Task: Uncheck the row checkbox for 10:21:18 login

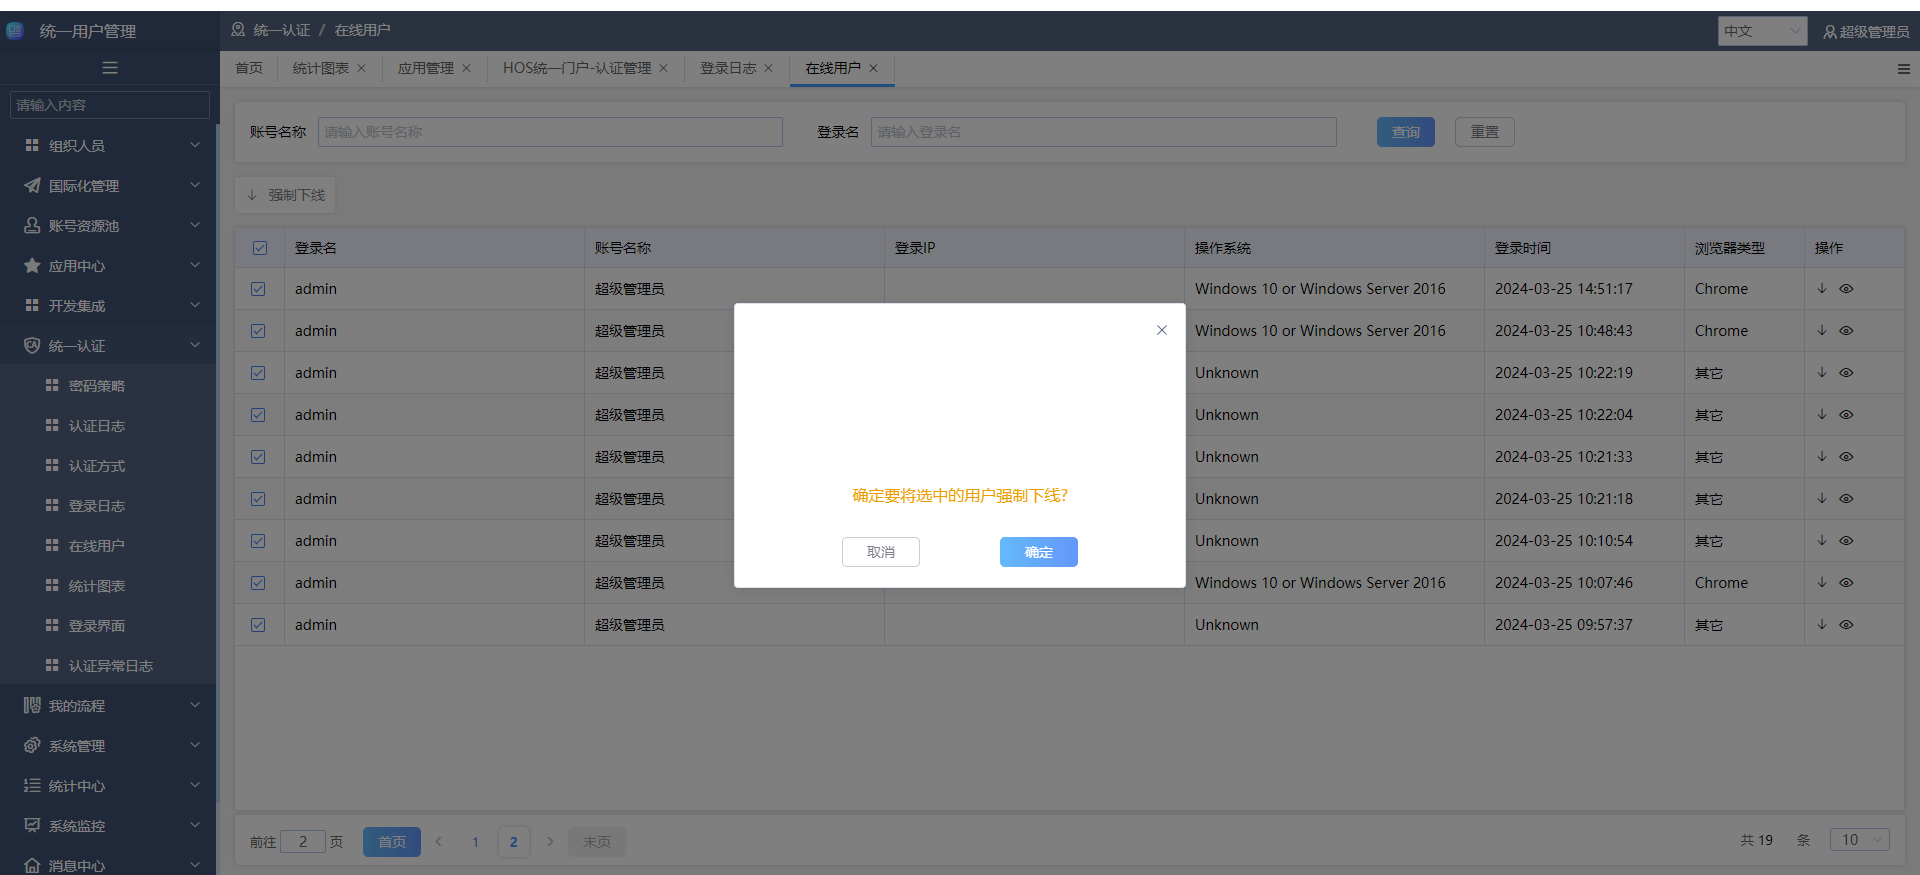Action: (x=258, y=499)
